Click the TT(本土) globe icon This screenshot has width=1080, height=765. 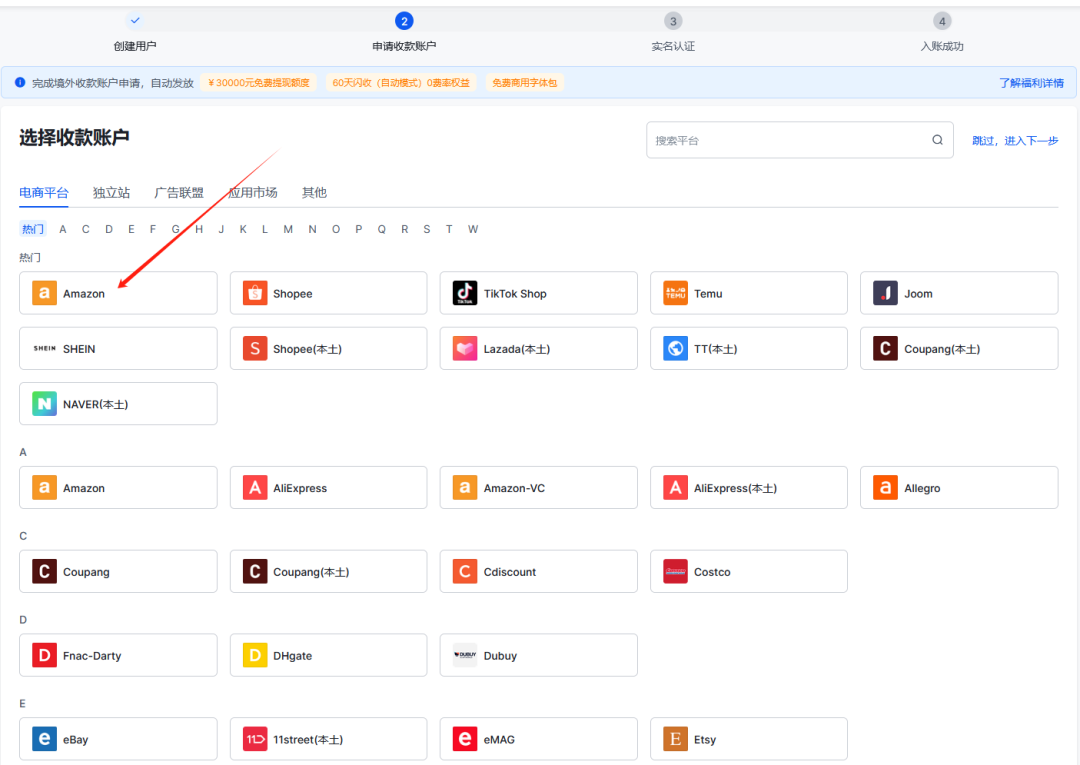[676, 348]
